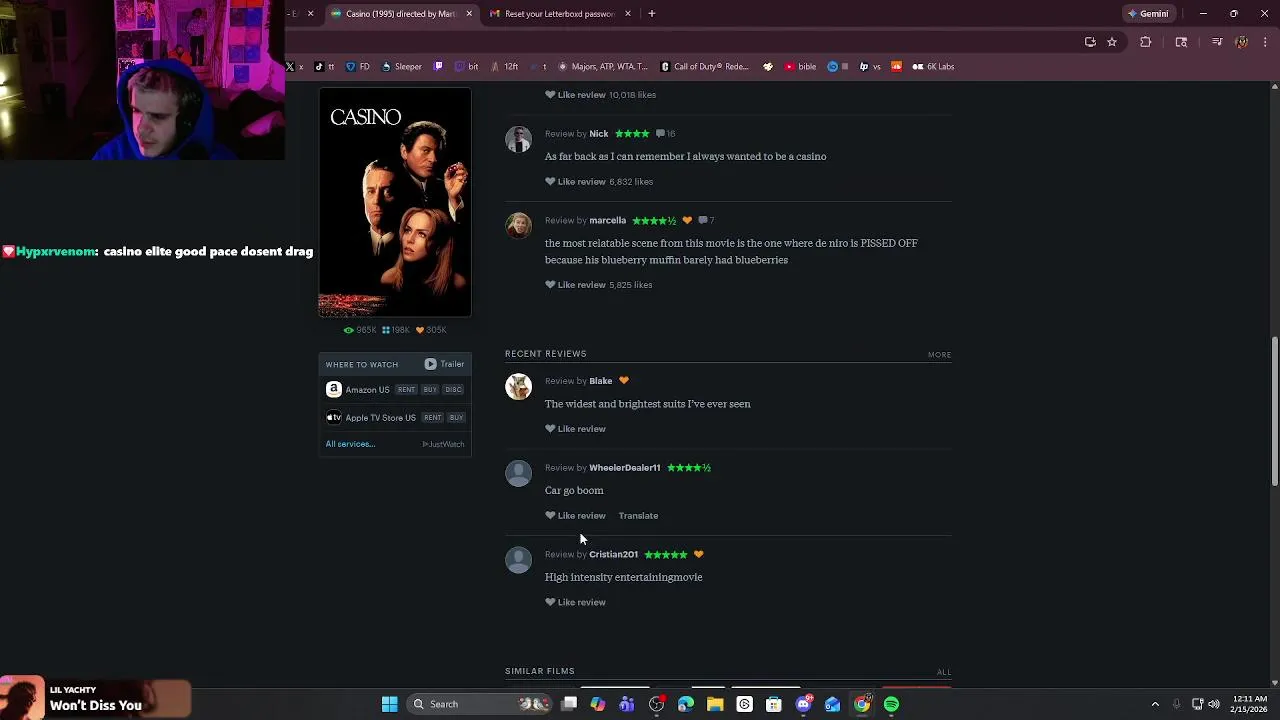
Task: View lists count 198K icon
Action: point(396,330)
